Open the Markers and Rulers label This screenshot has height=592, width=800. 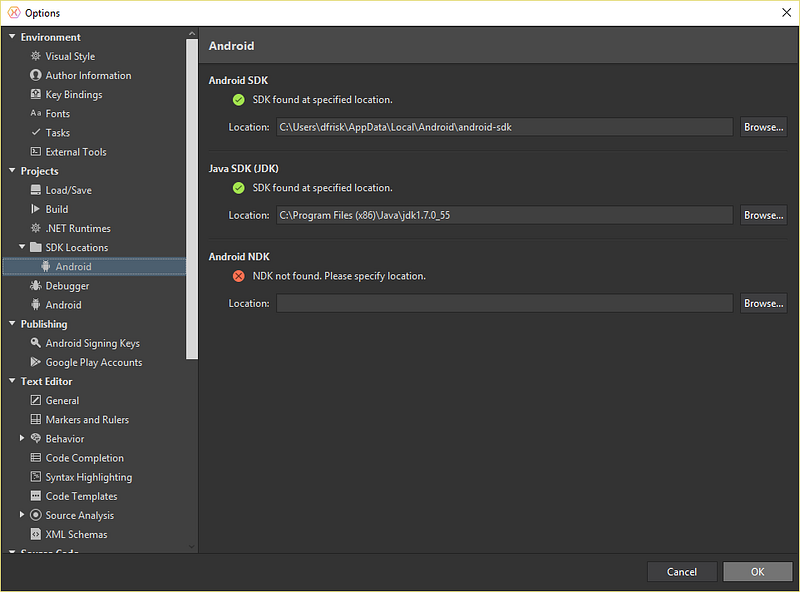(87, 420)
